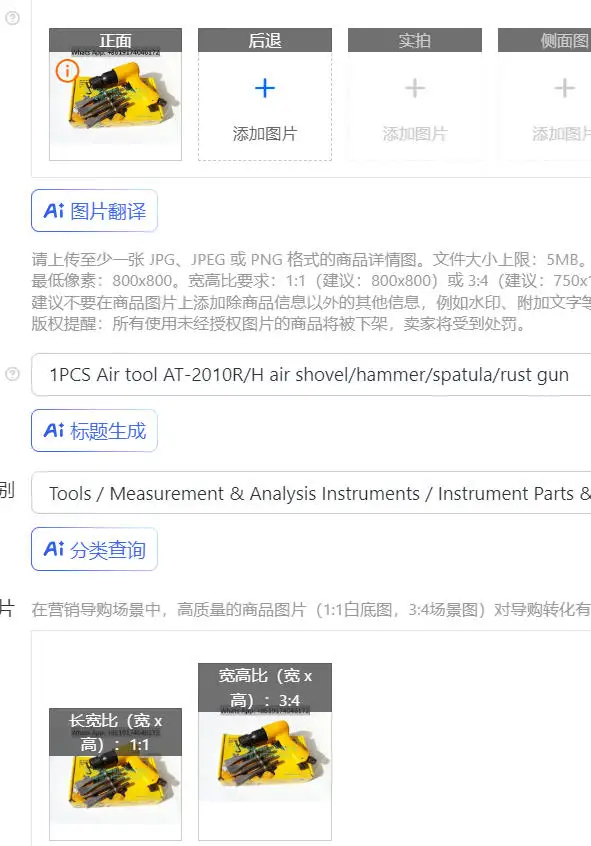Screen dimensions: 591x846
Task: Click the AI 分类查询 button
Action: pyautogui.click(x=94, y=549)
